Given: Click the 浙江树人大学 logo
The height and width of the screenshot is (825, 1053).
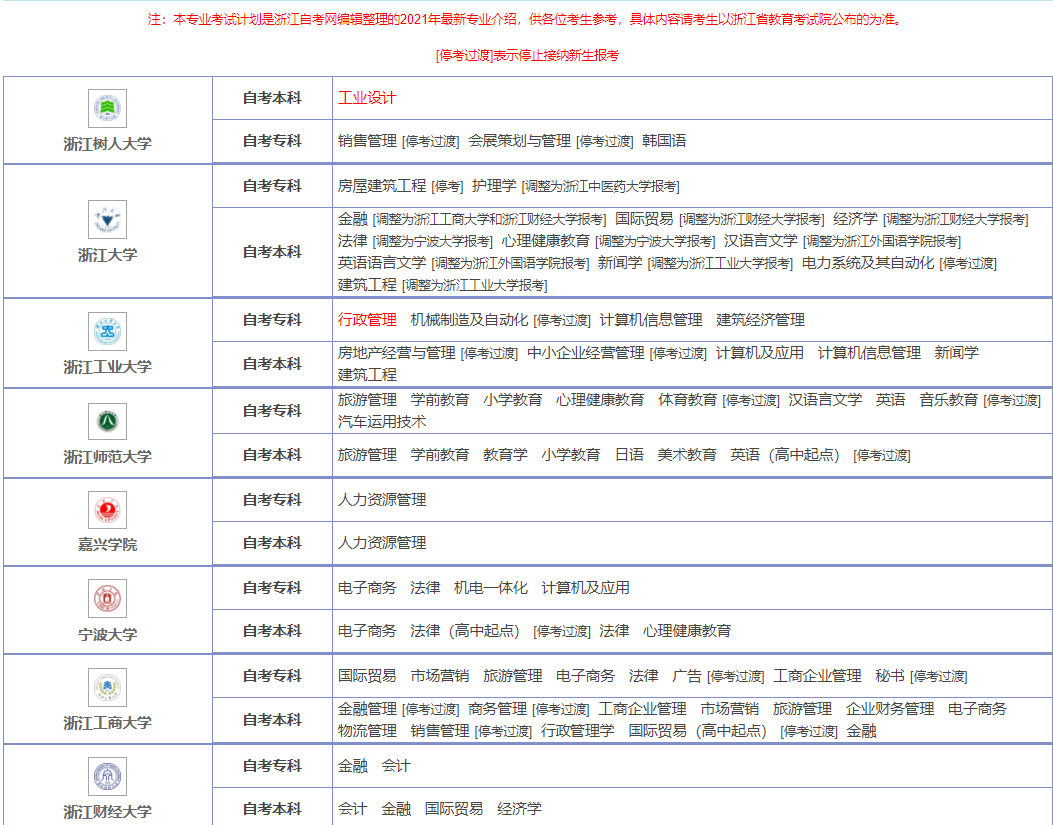Looking at the screenshot, I should (107, 106).
